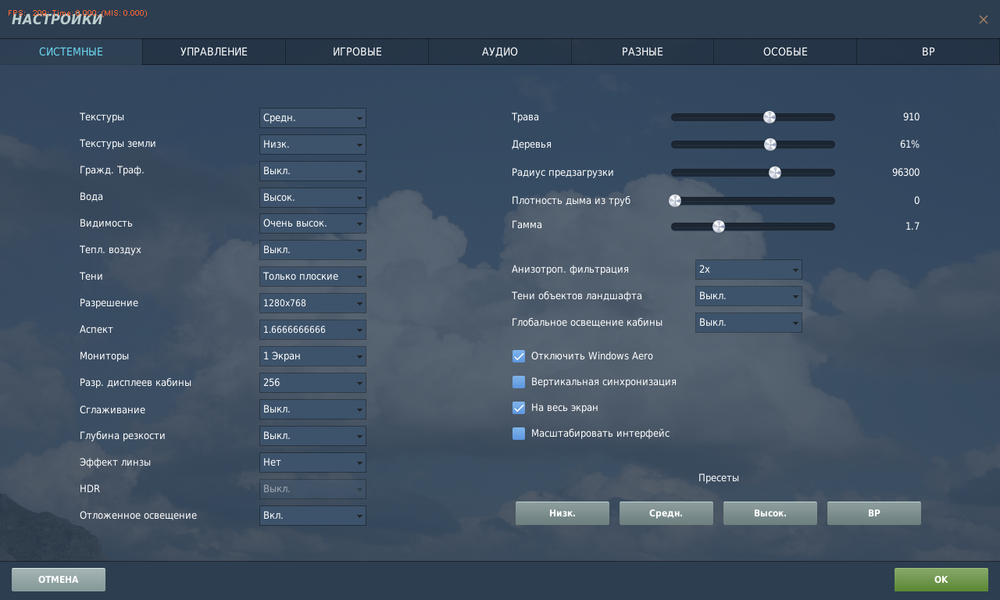Open the Глубина резкости dropdown
The width and height of the screenshot is (1000, 600).
point(312,436)
